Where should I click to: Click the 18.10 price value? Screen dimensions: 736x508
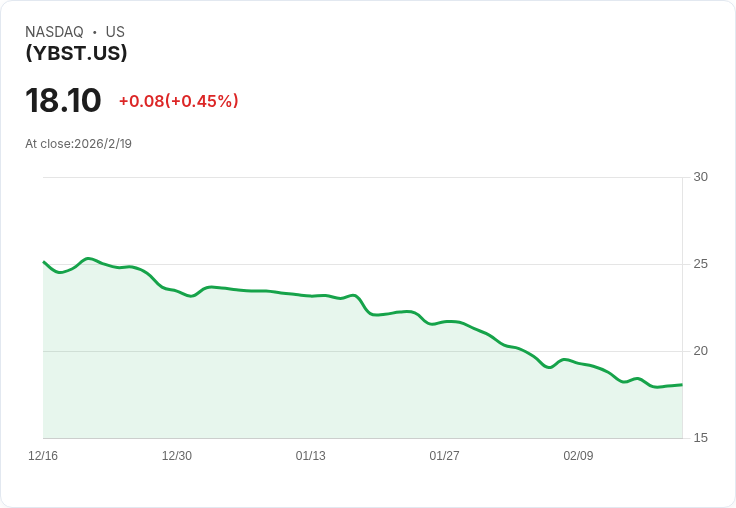pyautogui.click(x=63, y=101)
